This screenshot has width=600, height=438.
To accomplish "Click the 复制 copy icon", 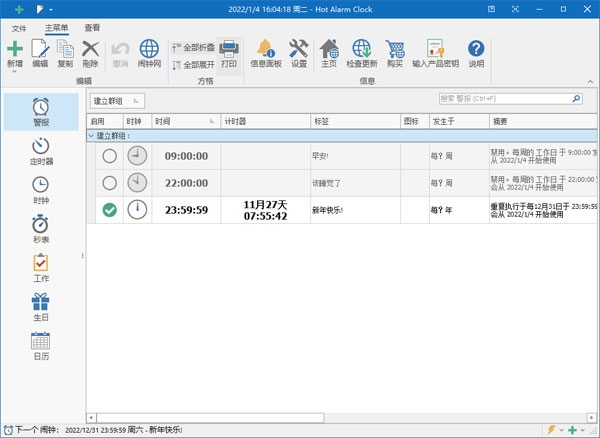I will click(x=65, y=49).
